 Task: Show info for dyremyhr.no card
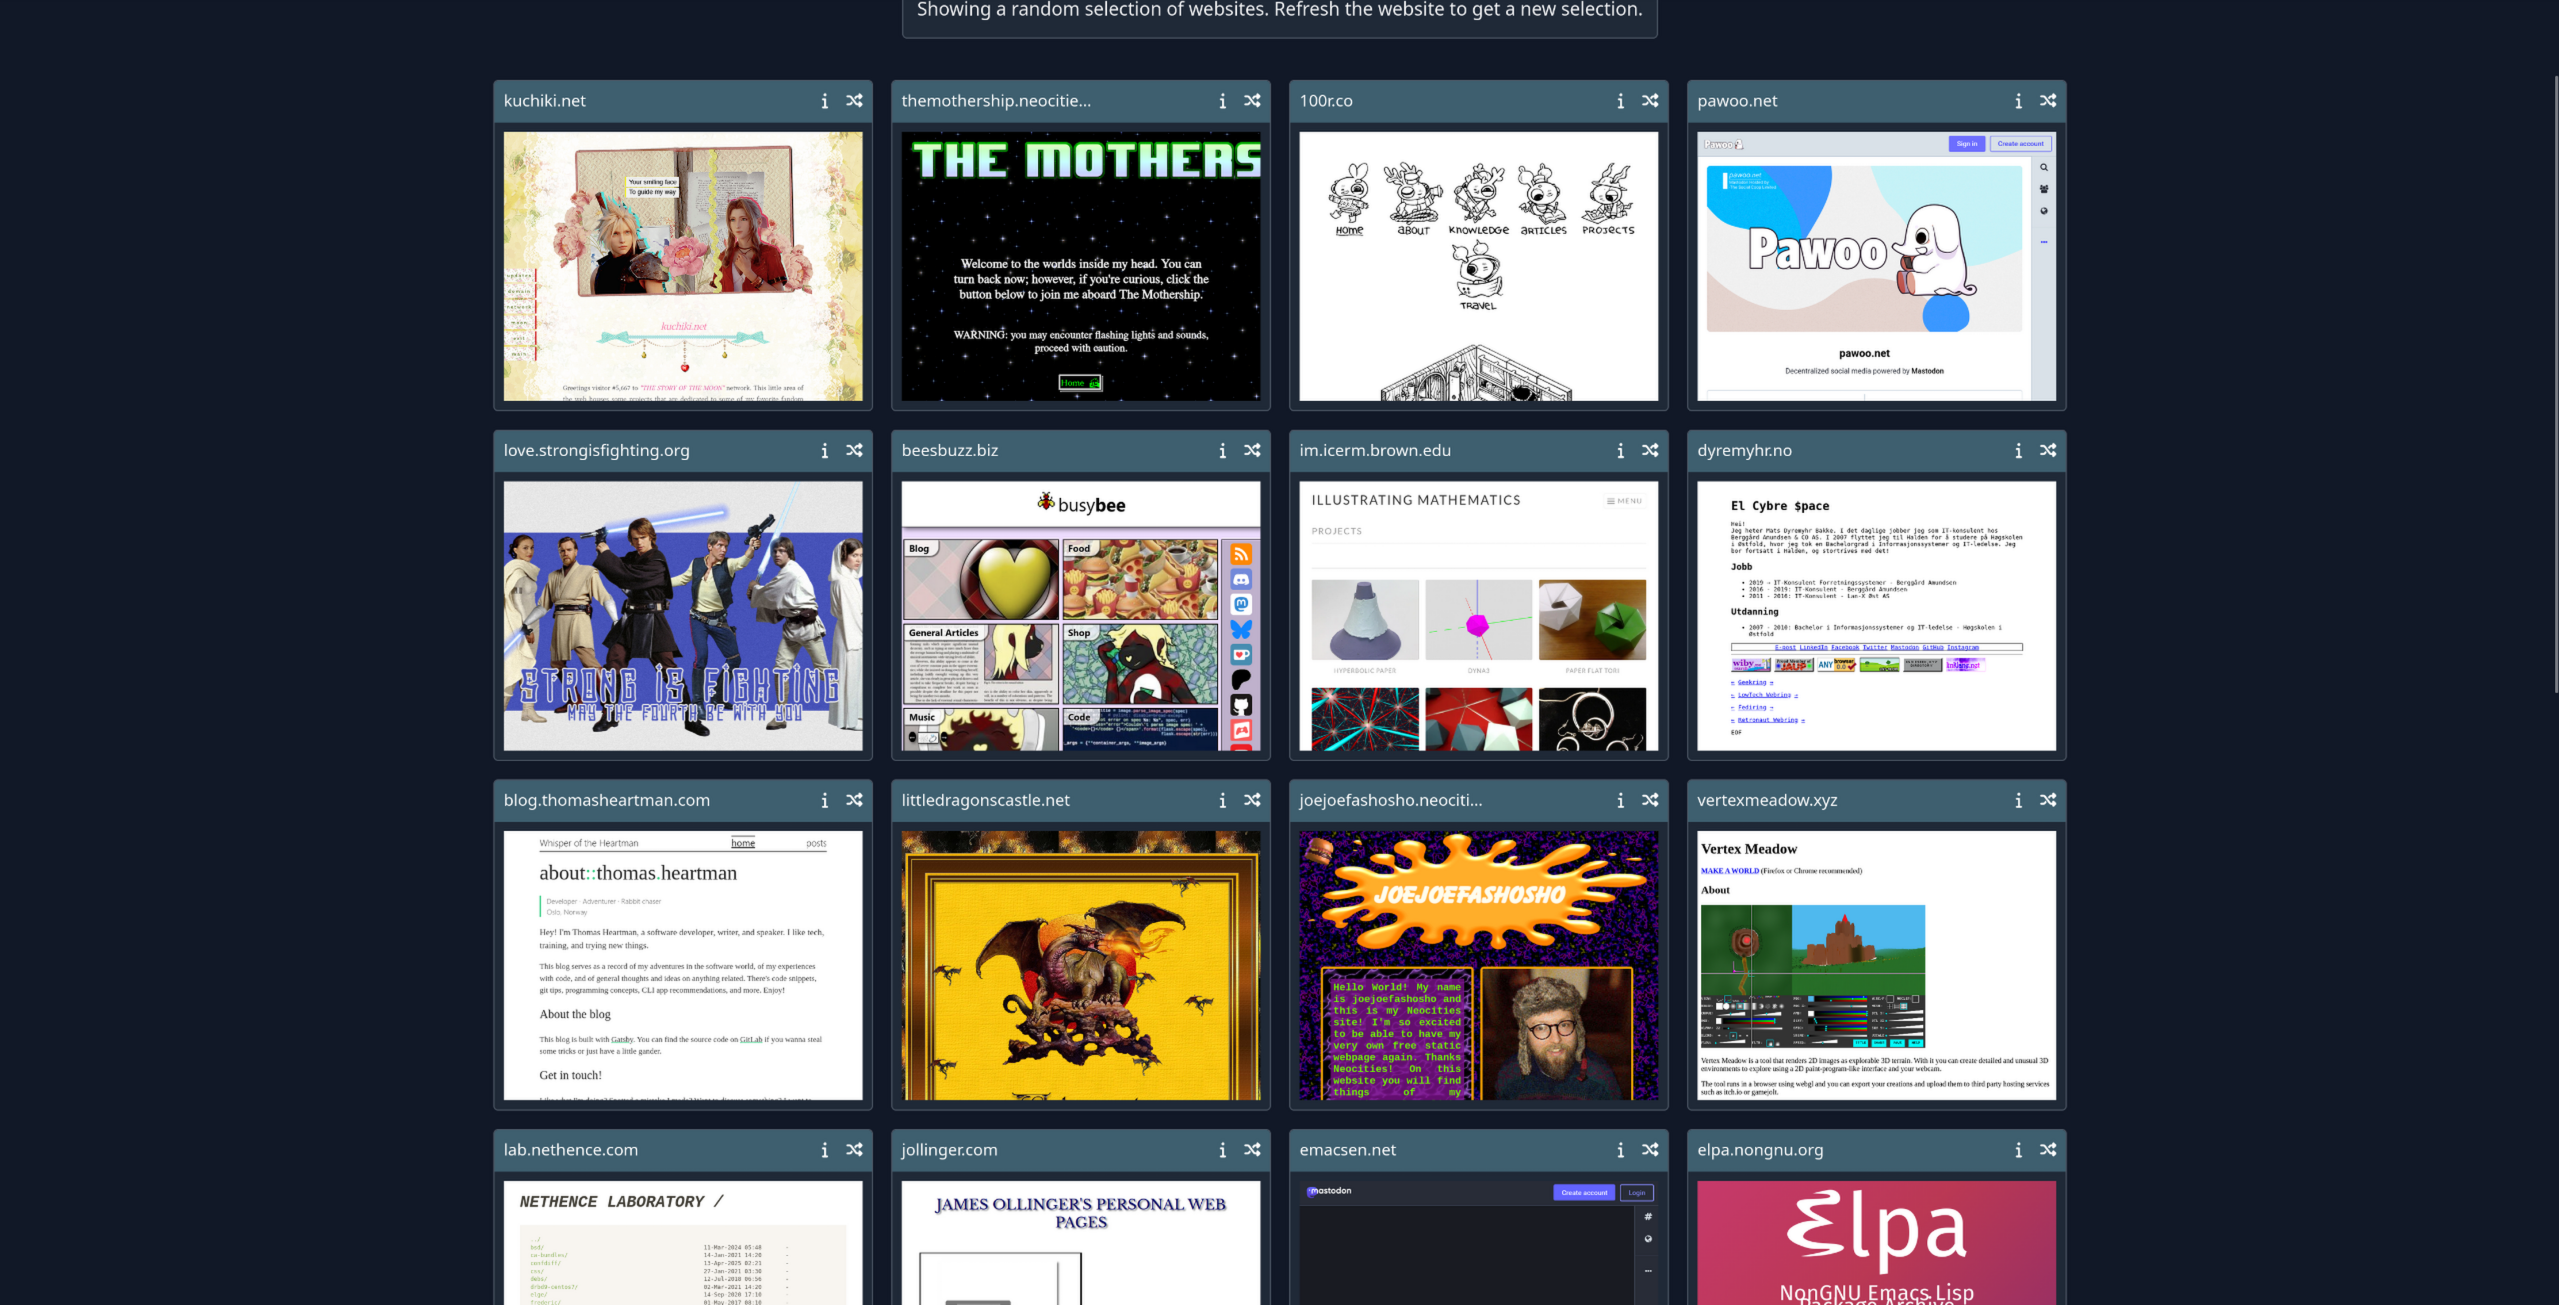click(2018, 451)
